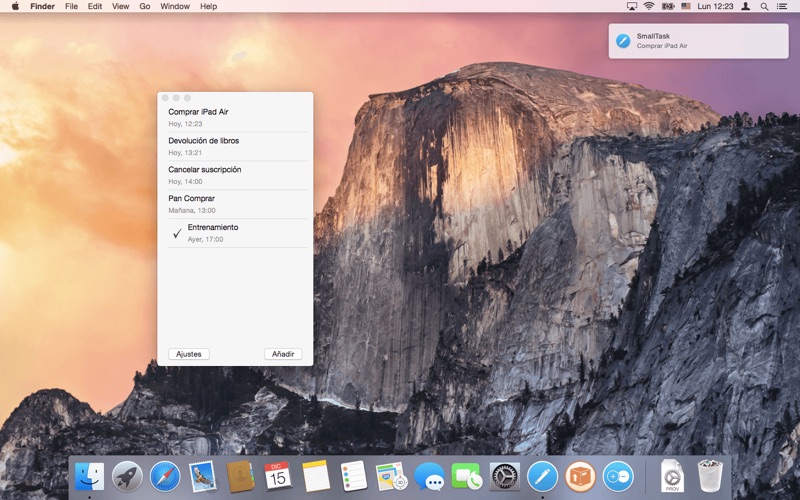The image size is (800, 500).
Task: Open the Window menu
Action: click(x=175, y=6)
